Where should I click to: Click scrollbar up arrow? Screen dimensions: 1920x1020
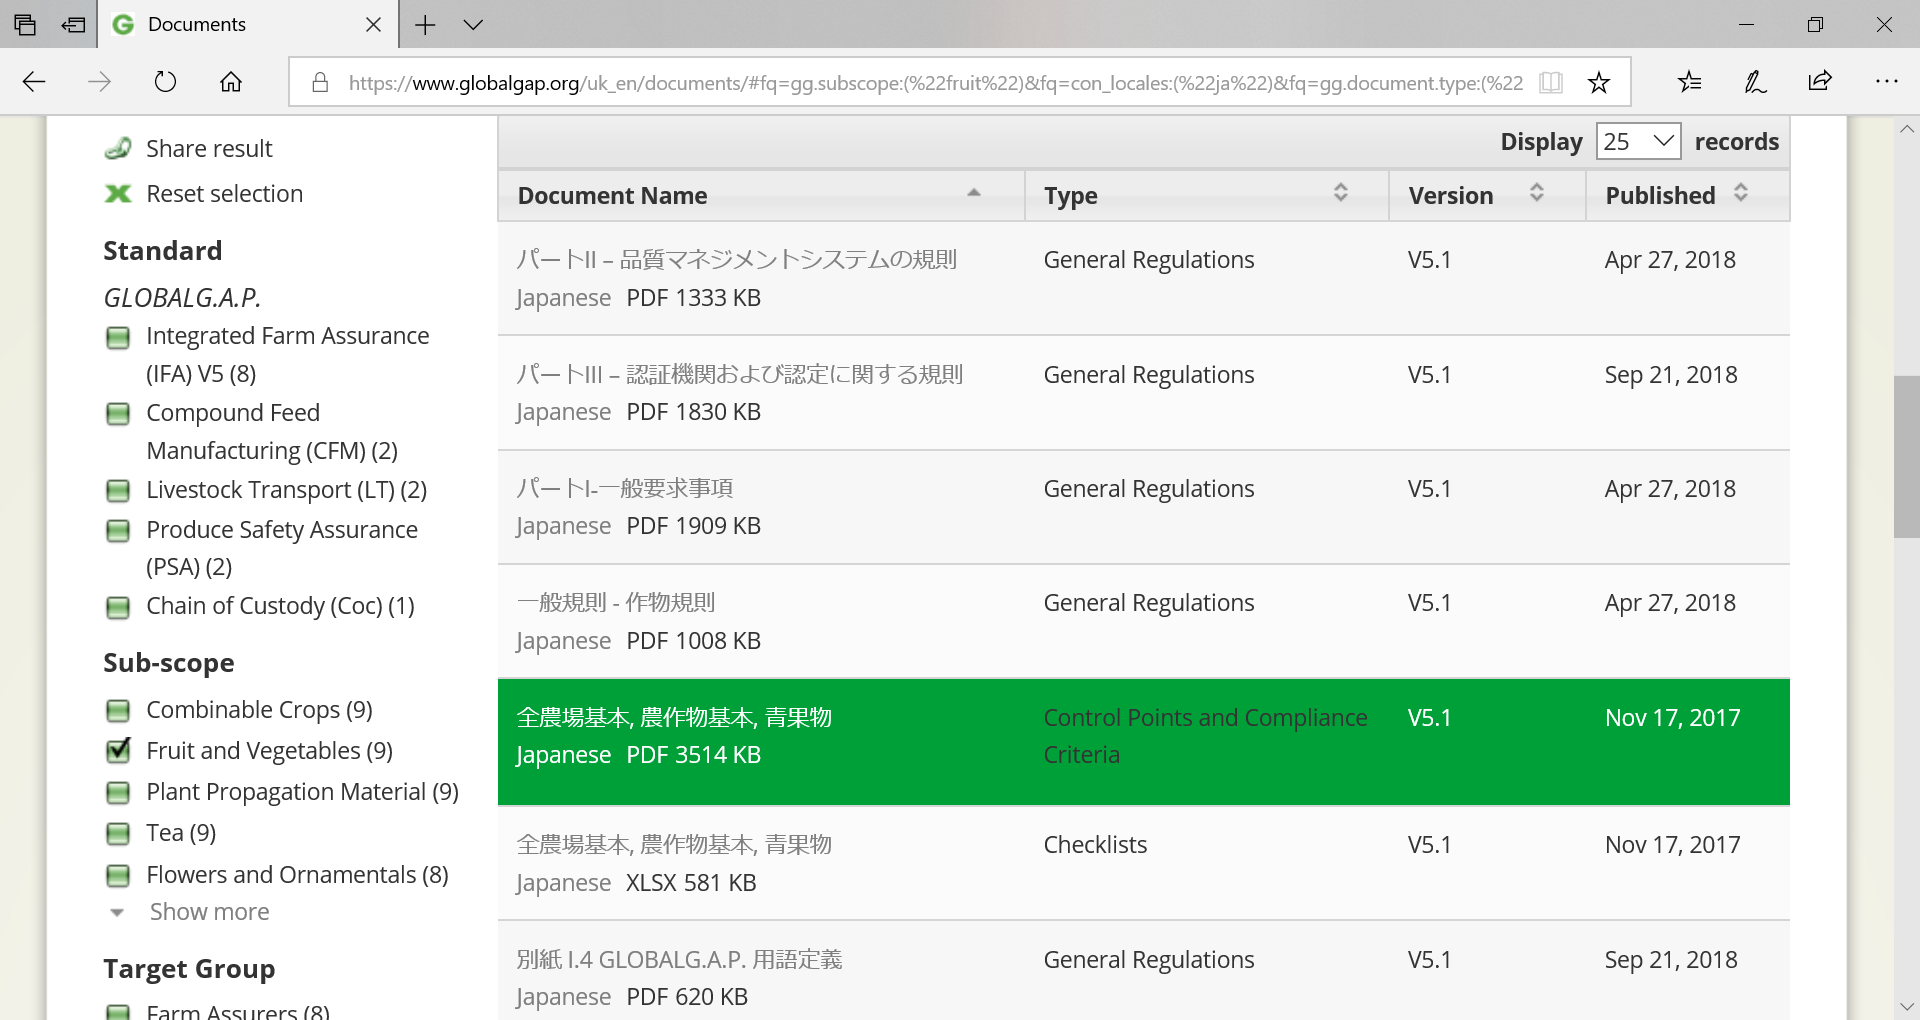pyautogui.click(x=1906, y=129)
